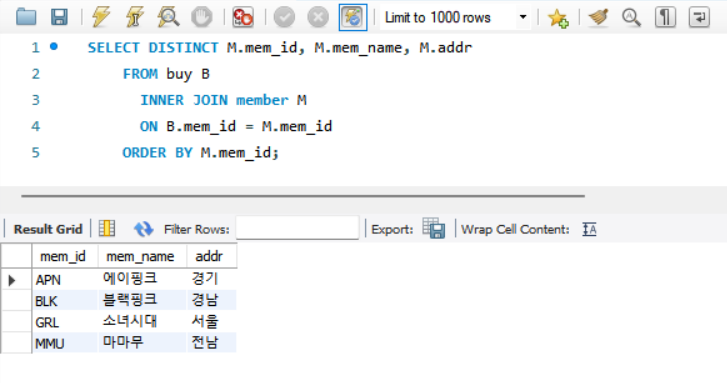Select the BLK cell

click(64, 301)
